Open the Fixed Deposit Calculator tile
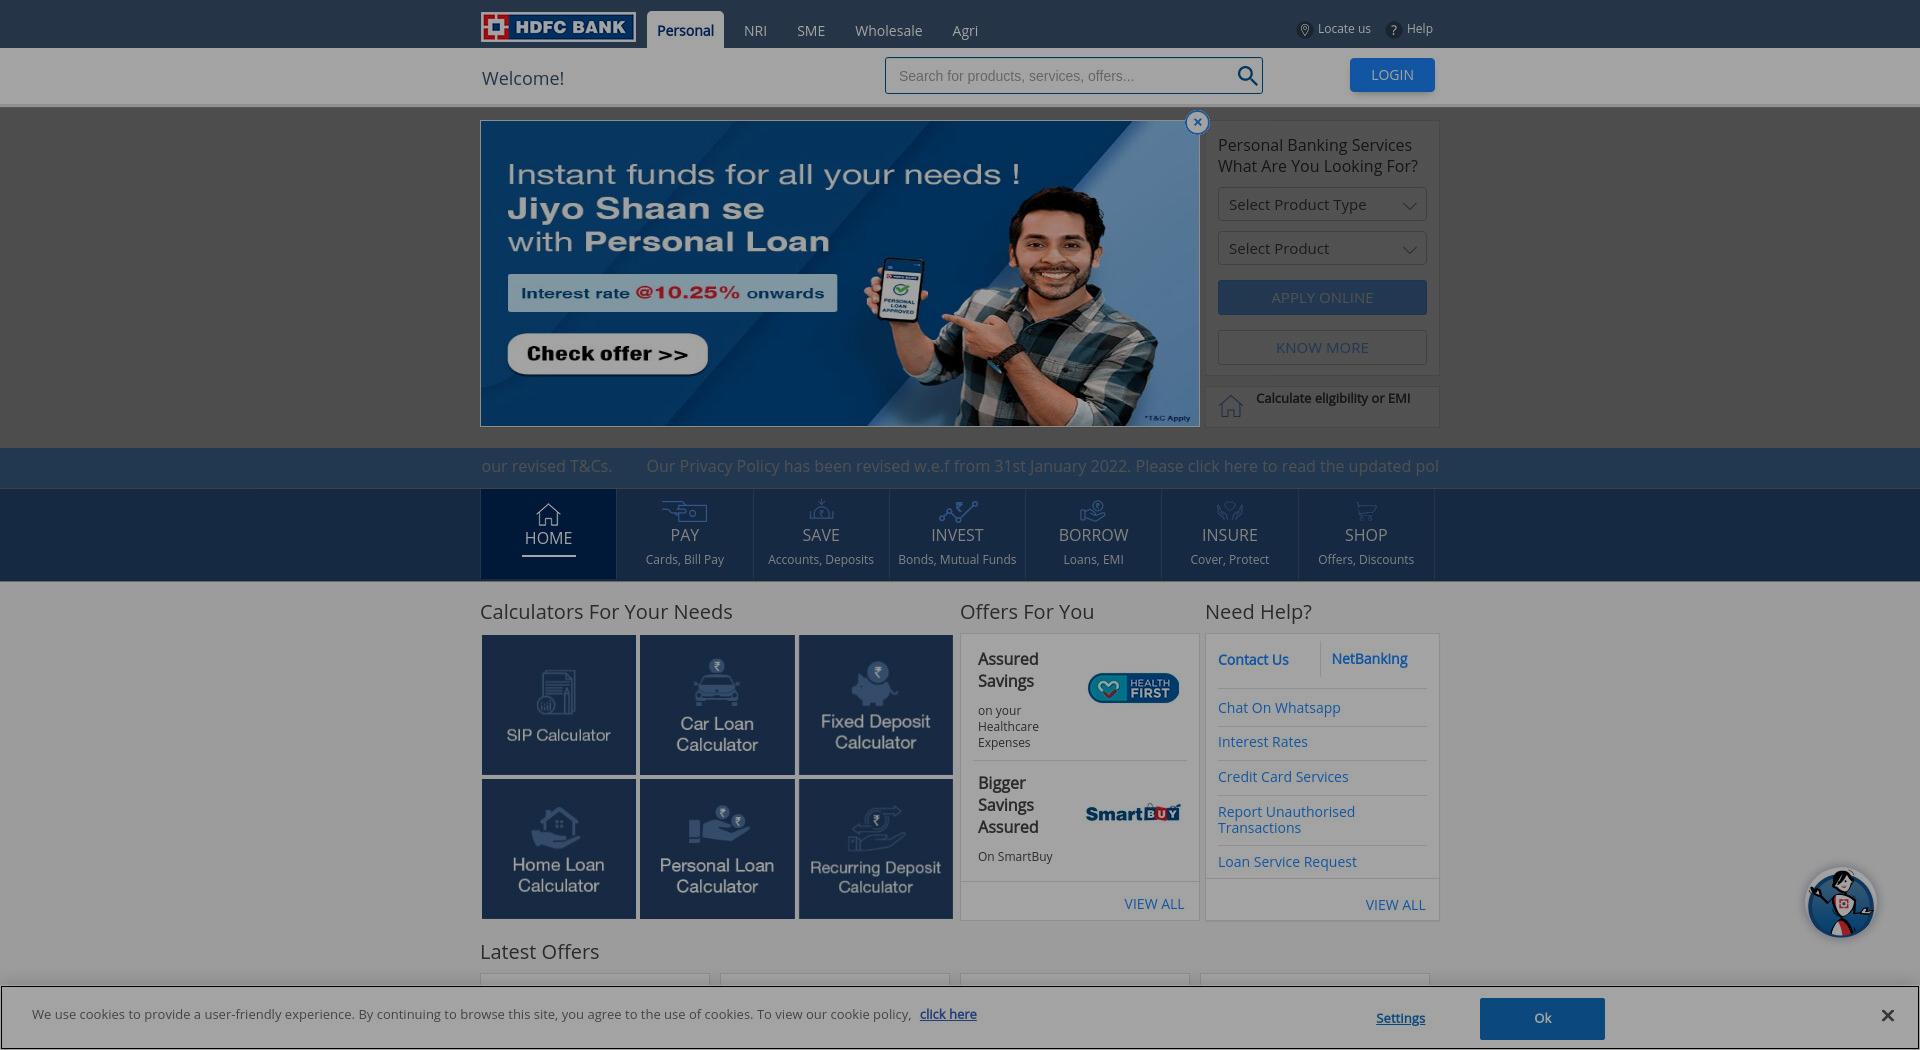 click(875, 705)
